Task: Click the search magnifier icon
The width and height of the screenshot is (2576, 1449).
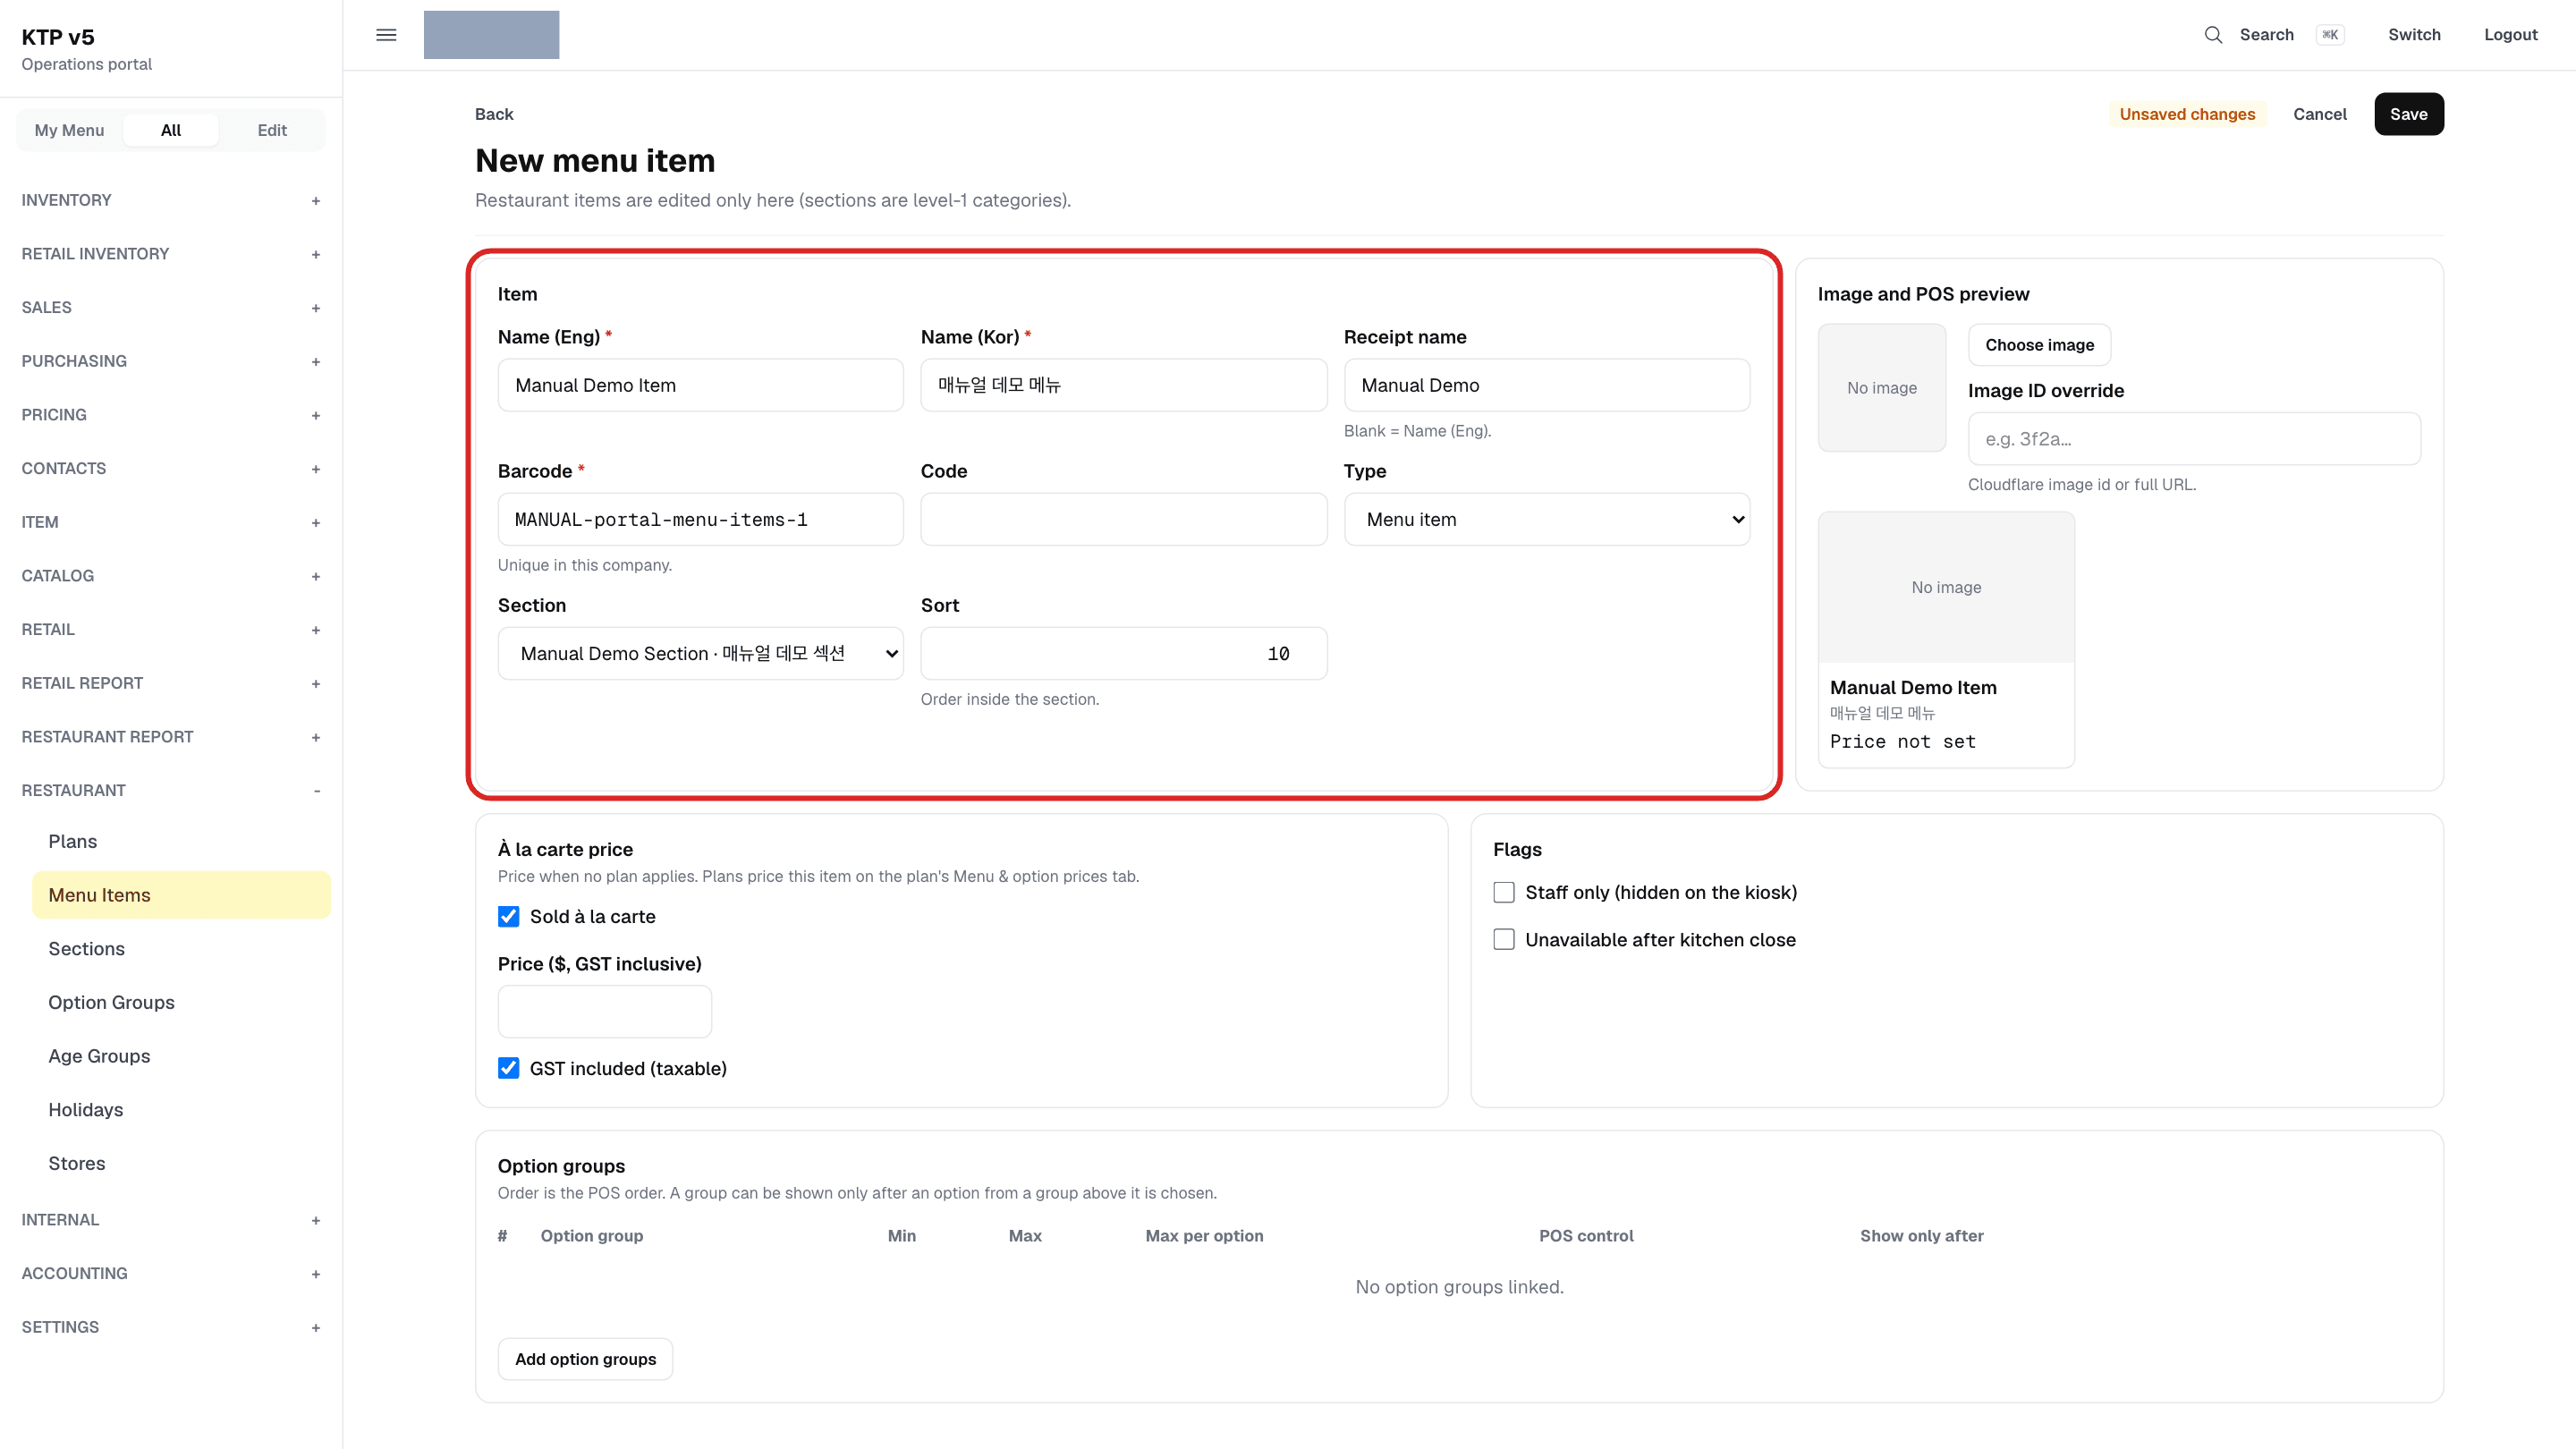Action: [2213, 35]
